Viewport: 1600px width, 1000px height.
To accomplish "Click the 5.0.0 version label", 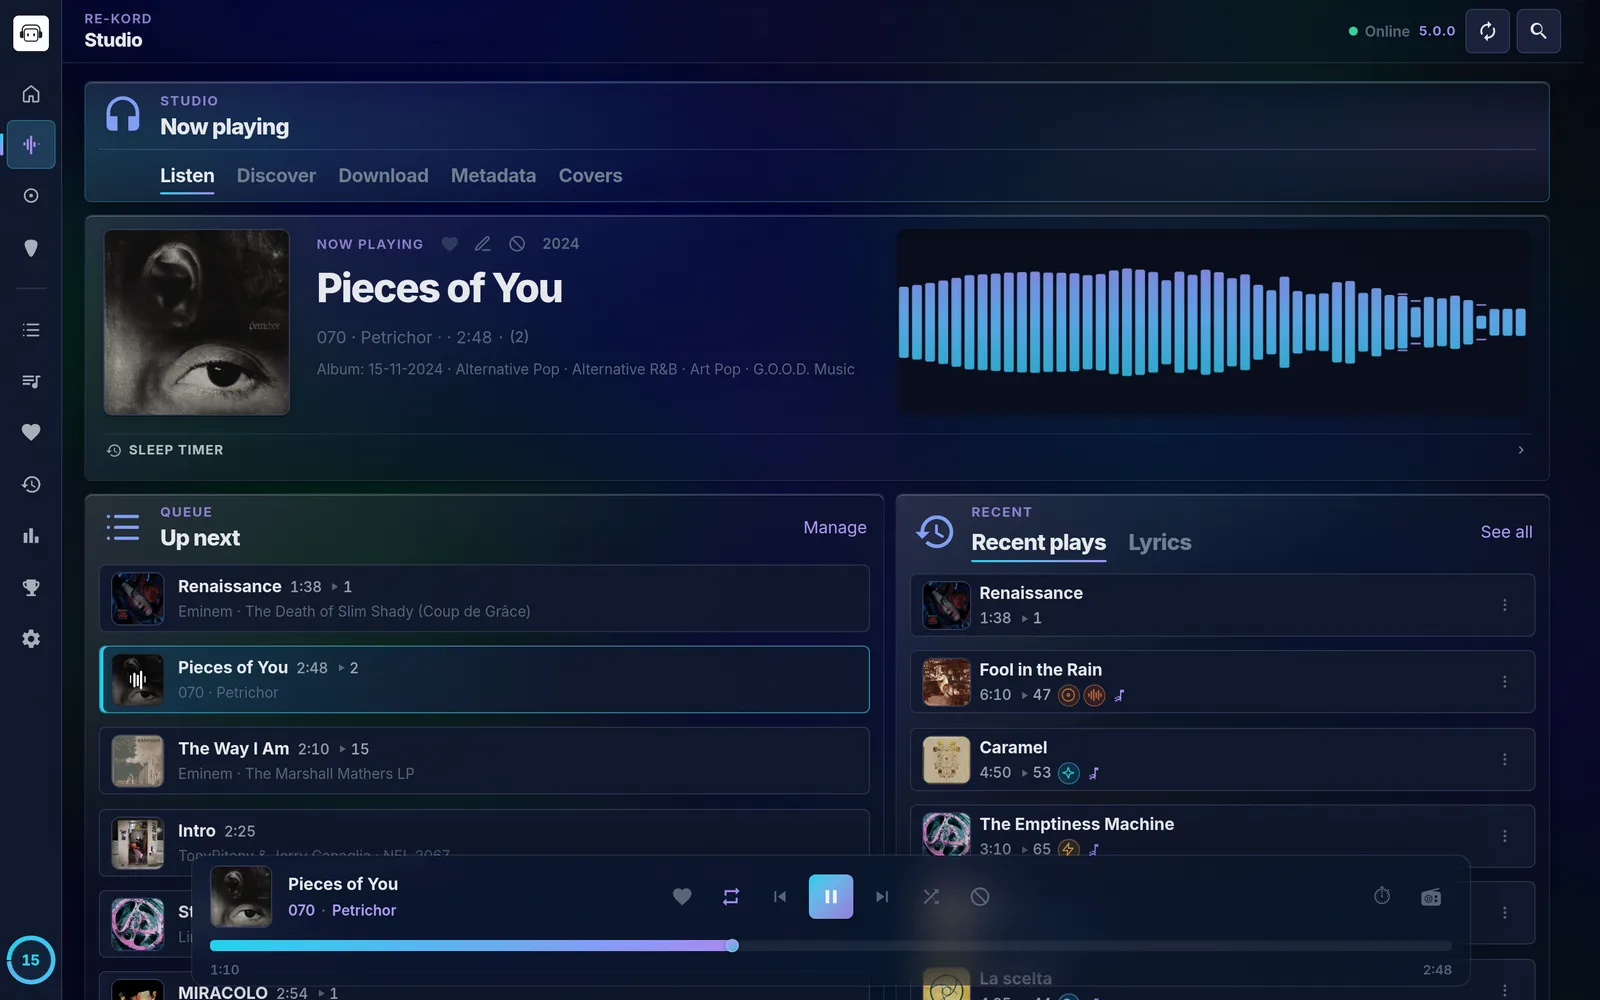I will [1437, 31].
